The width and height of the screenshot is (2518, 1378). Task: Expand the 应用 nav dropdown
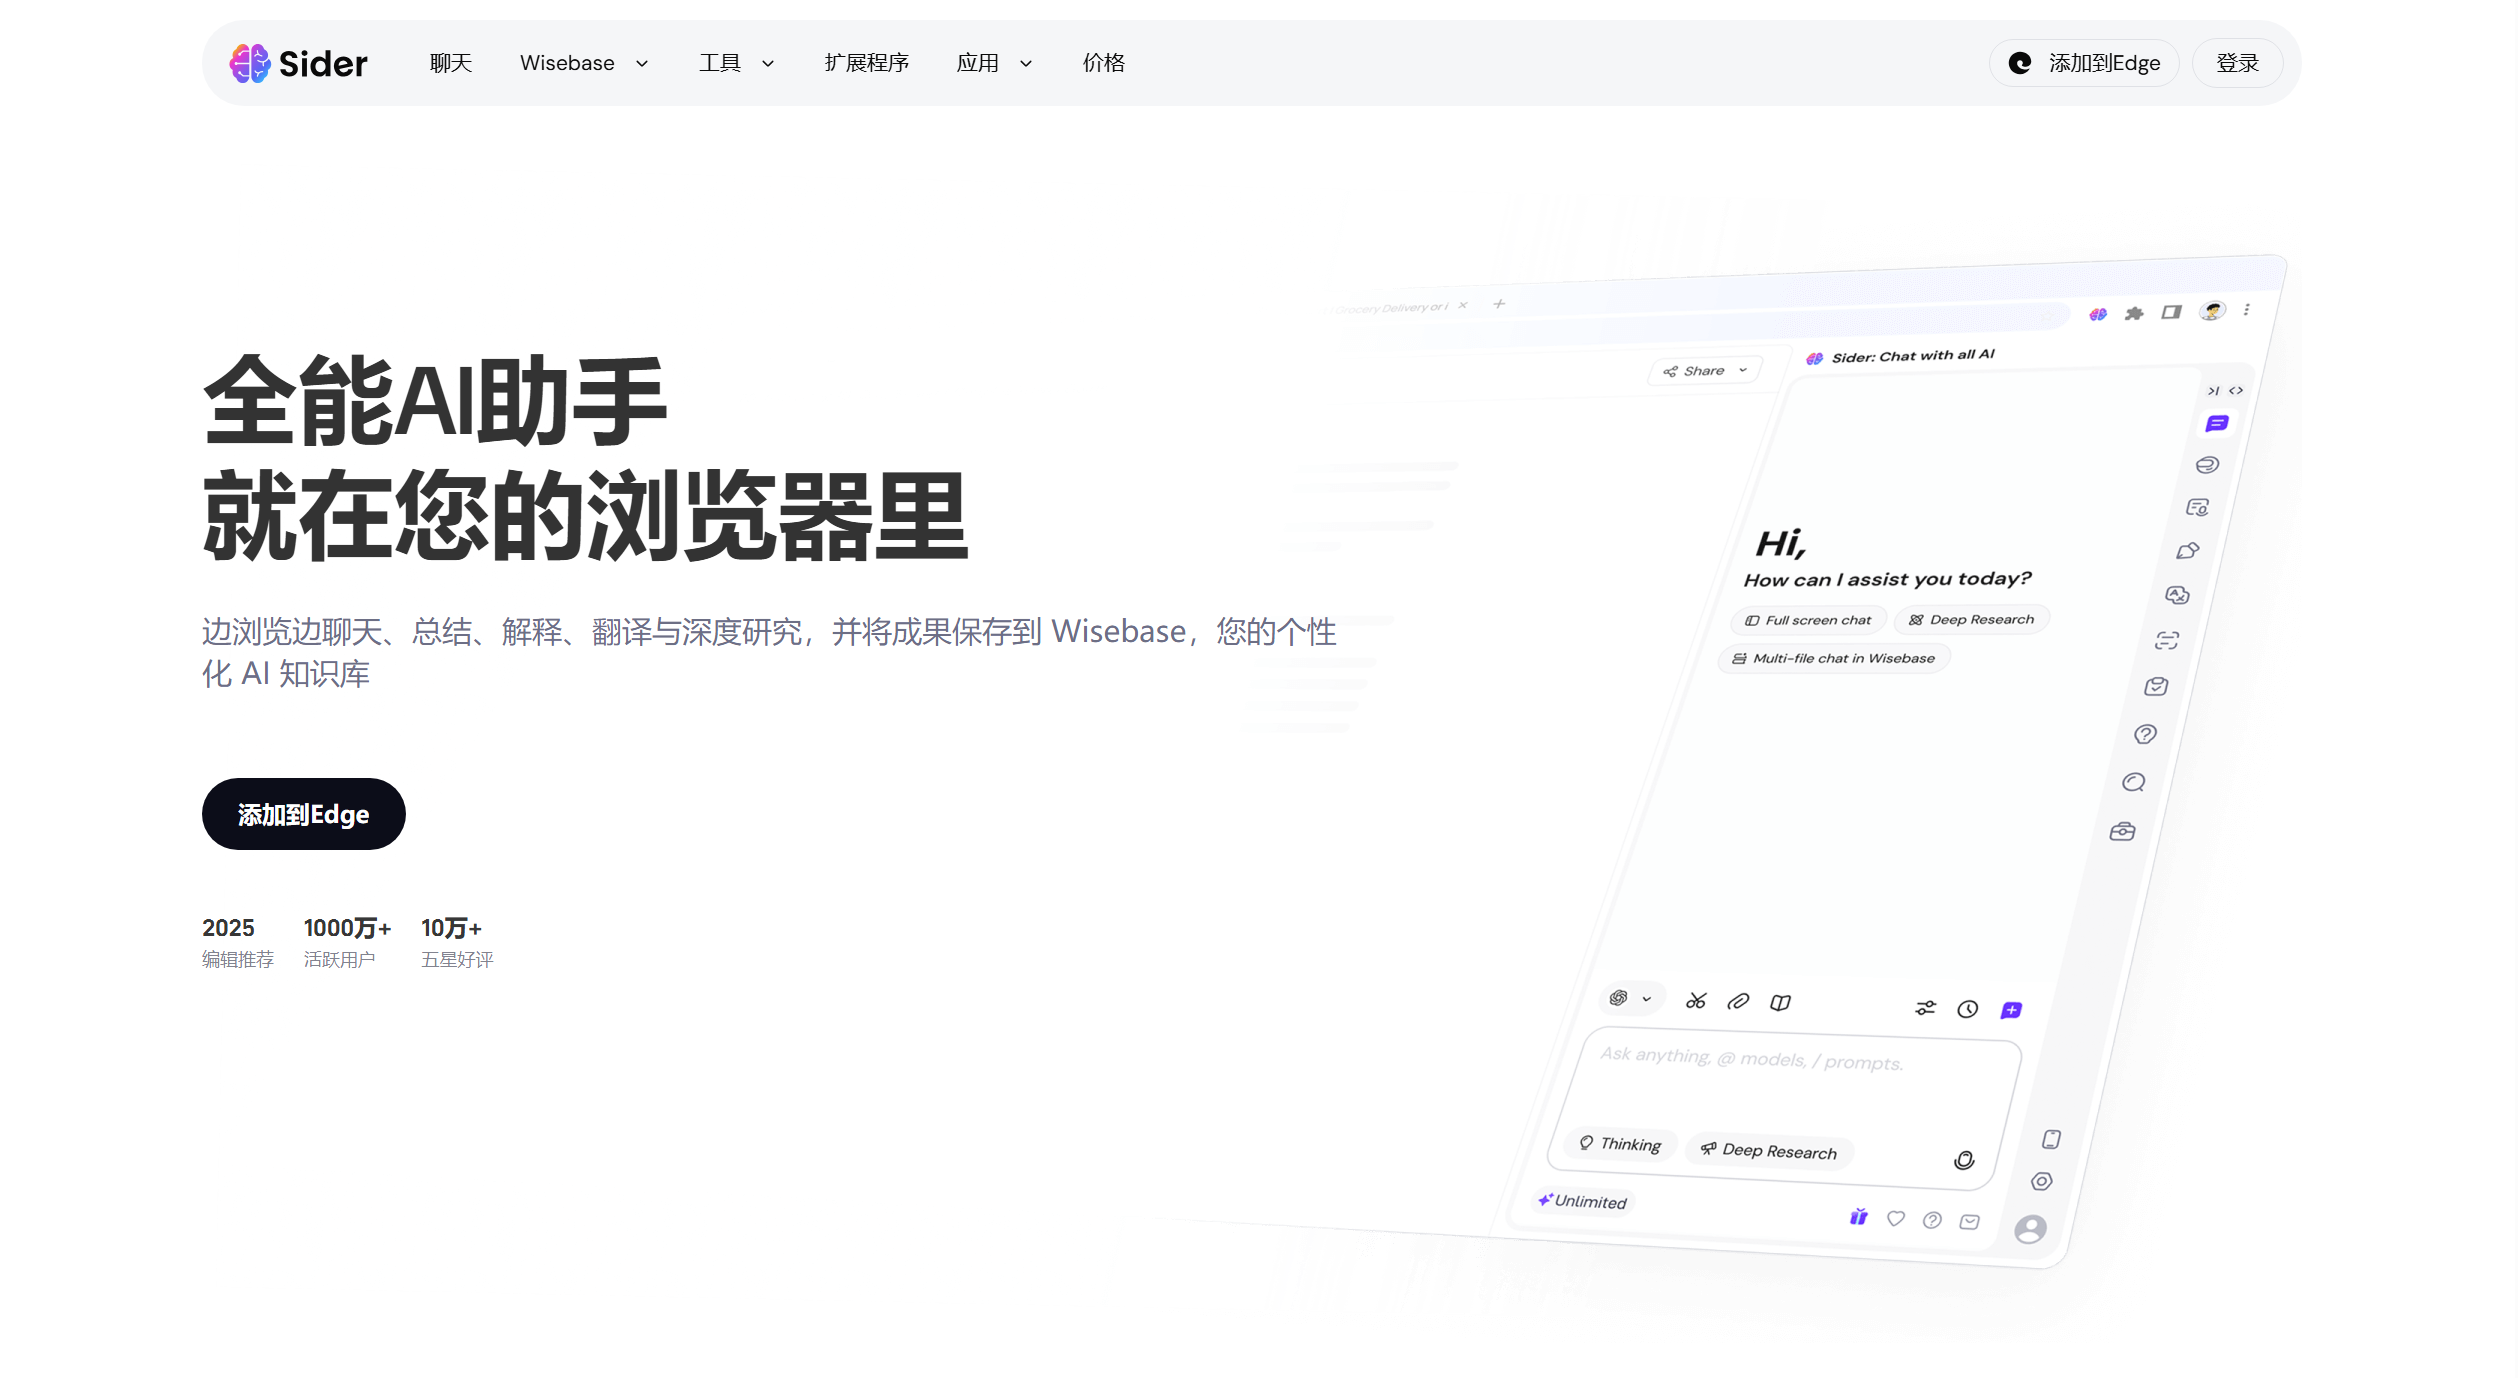click(994, 63)
